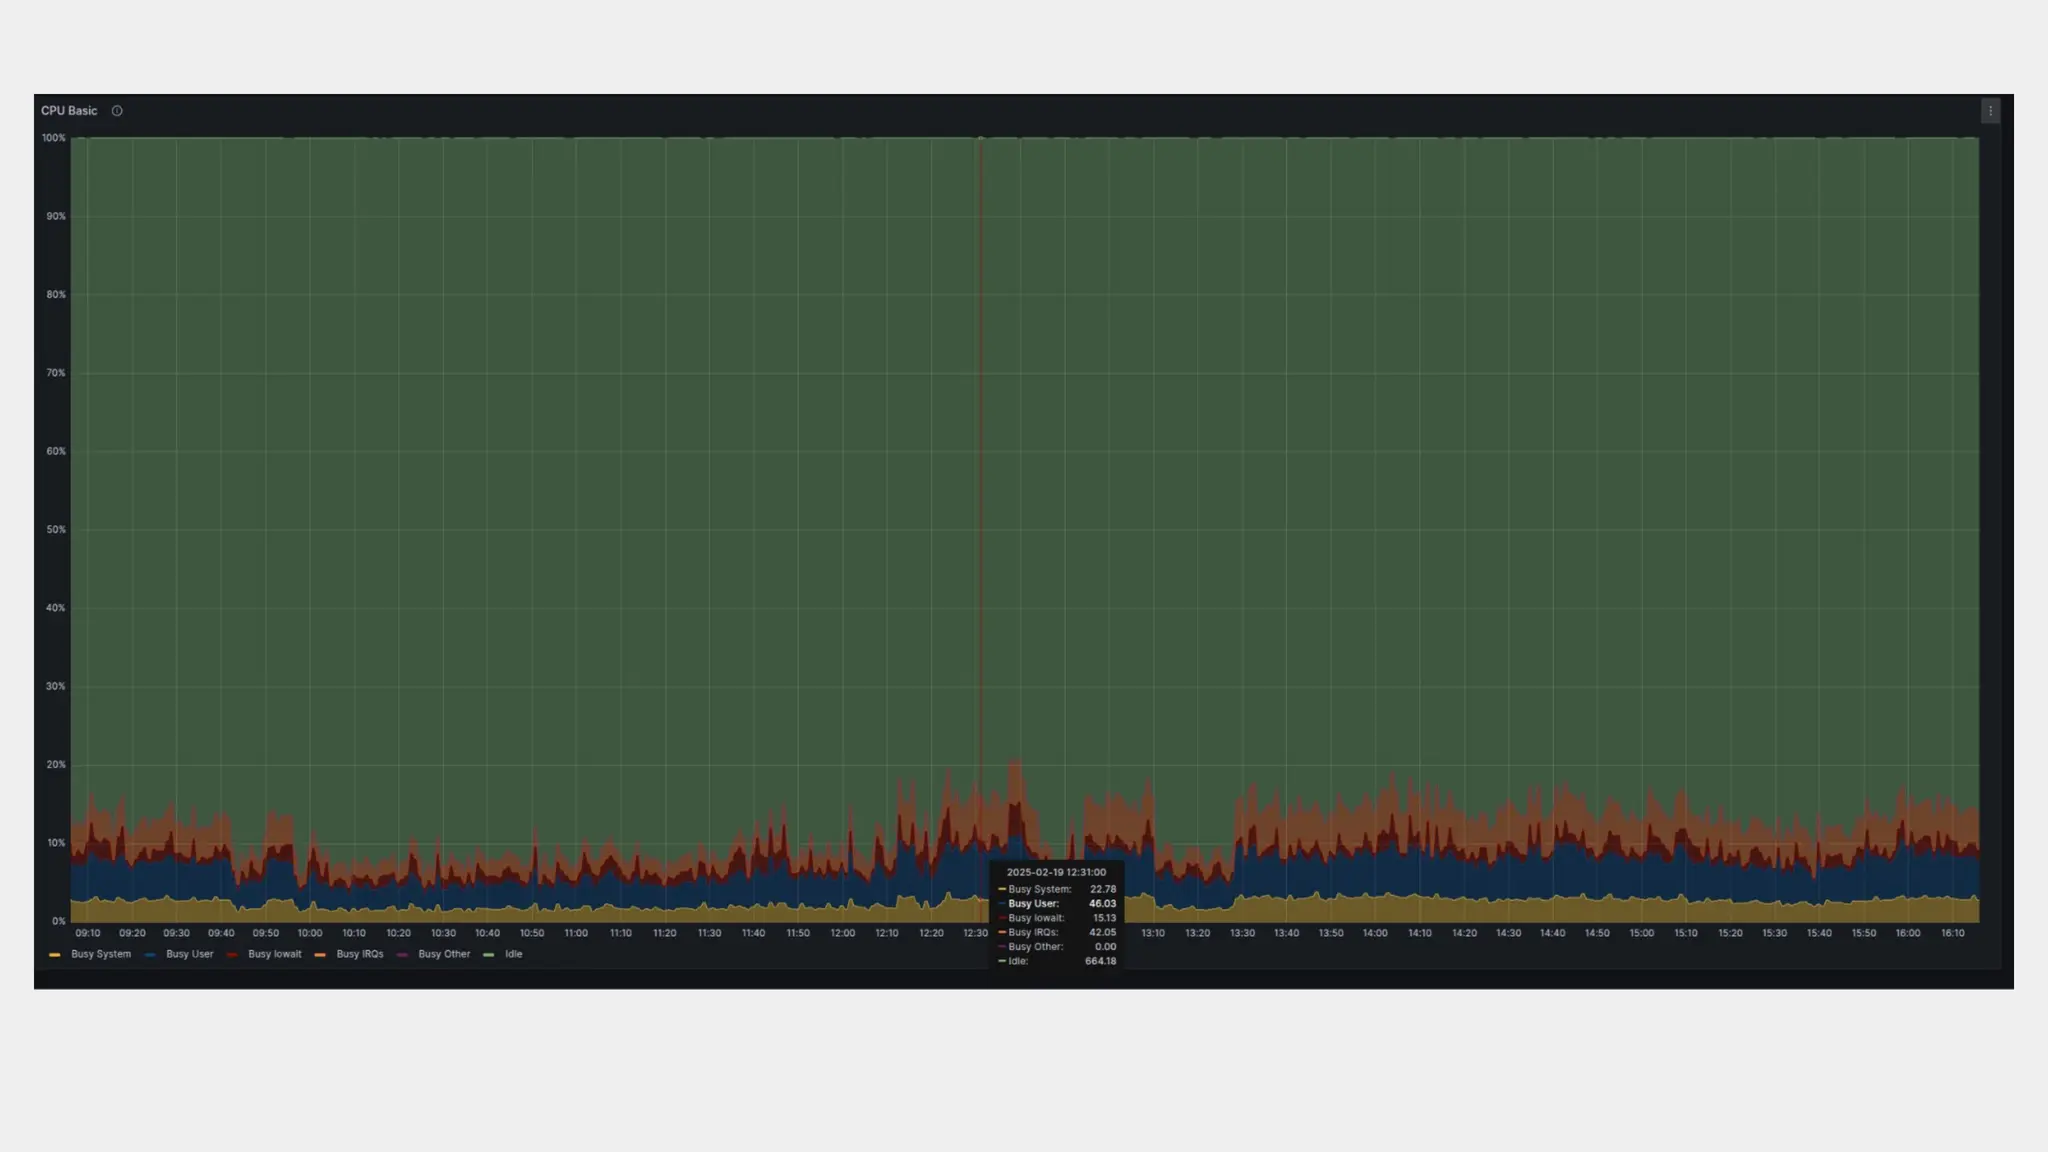Isolate the Busy IRQs legend label
The width and height of the screenshot is (2048, 1152).
[x=360, y=954]
